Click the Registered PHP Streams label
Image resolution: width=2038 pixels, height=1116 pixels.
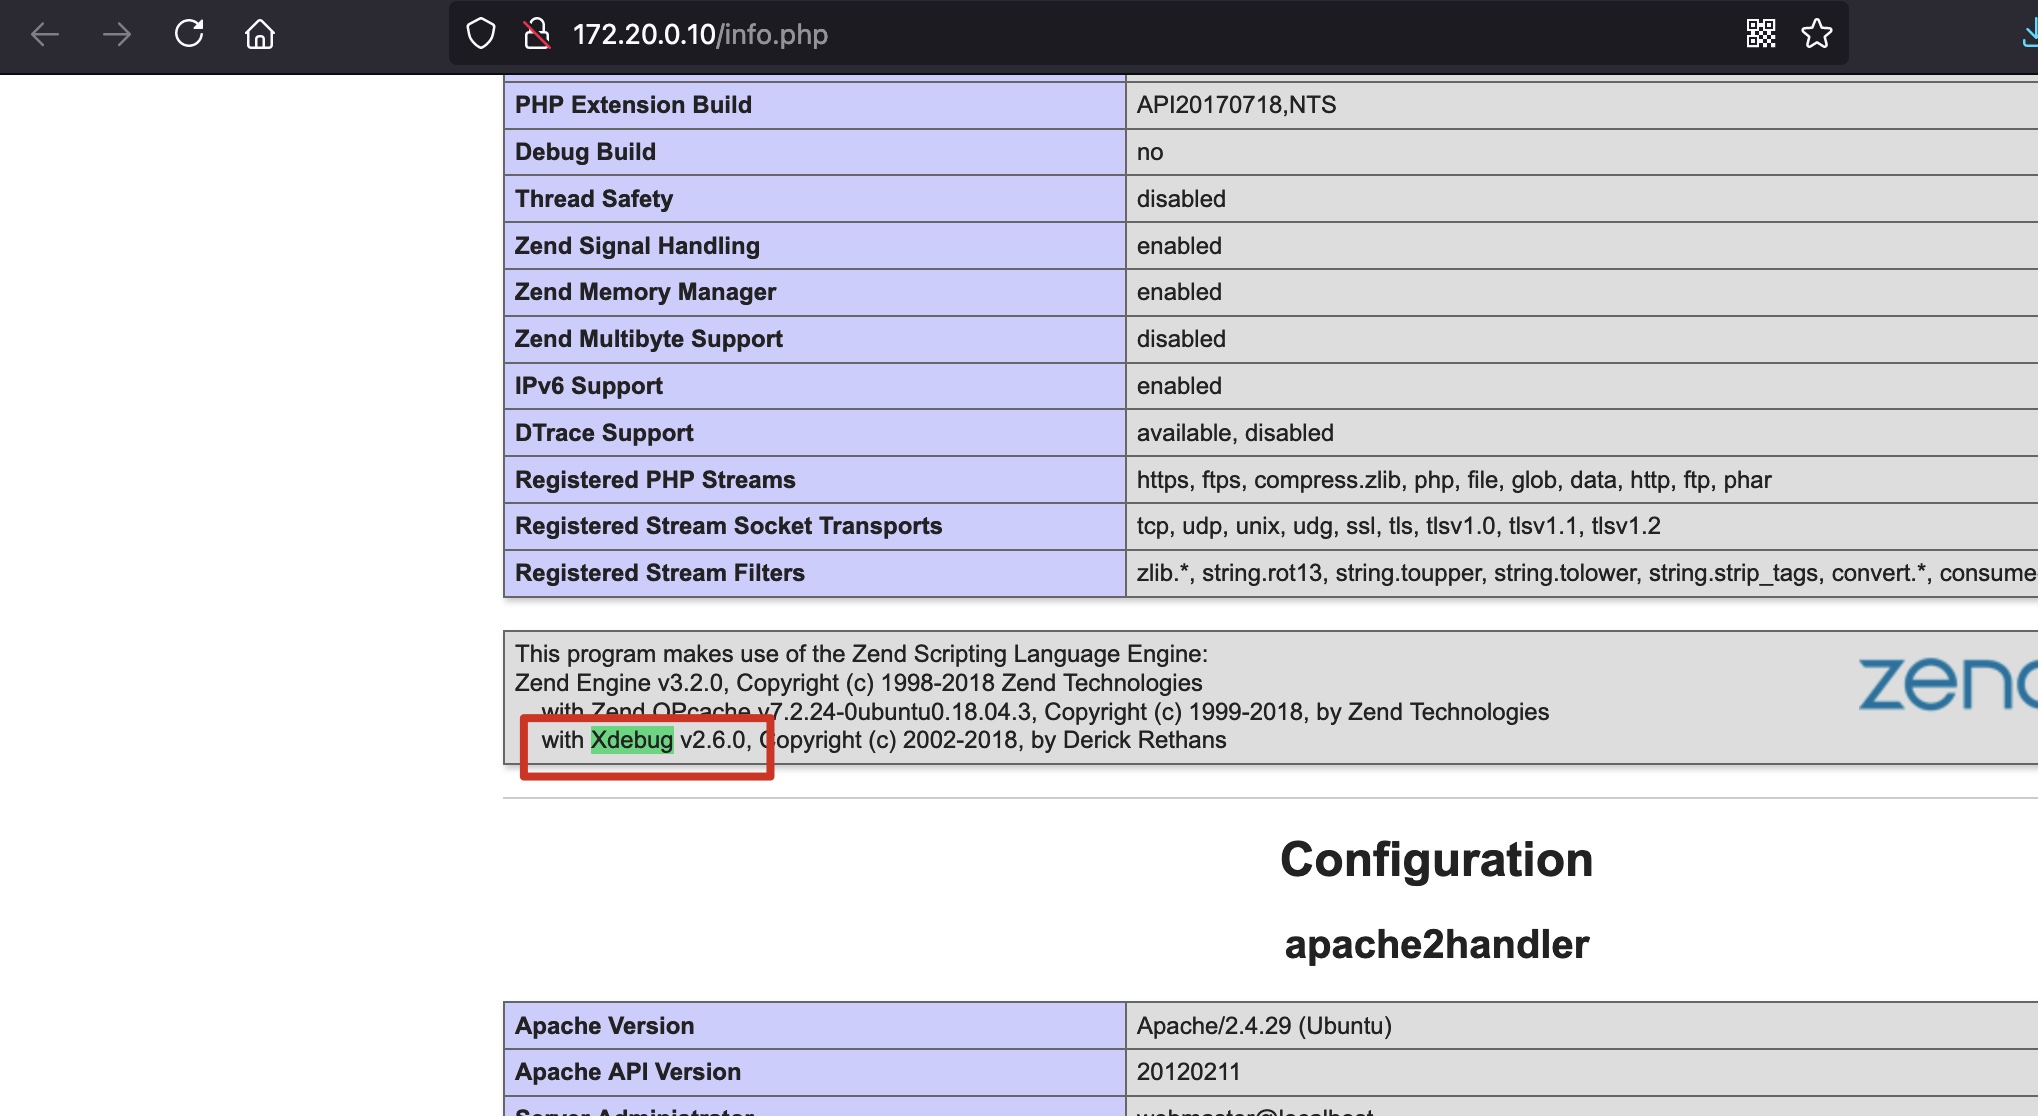[655, 480]
